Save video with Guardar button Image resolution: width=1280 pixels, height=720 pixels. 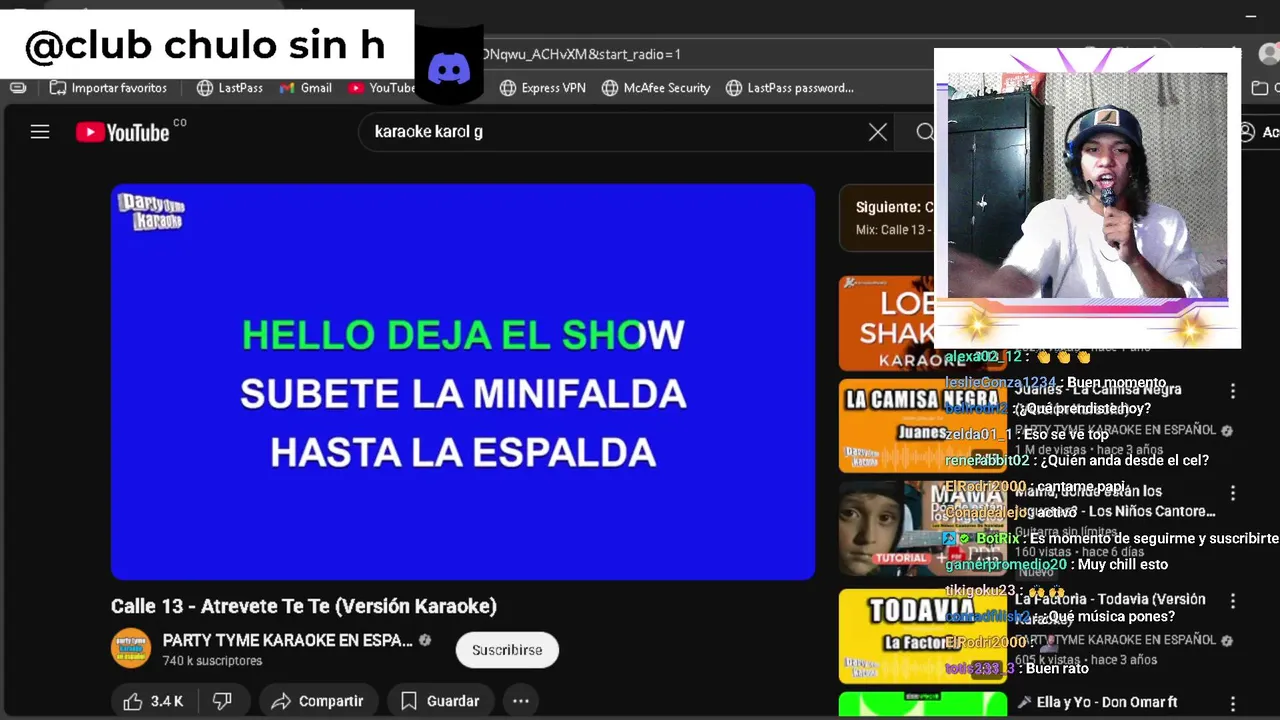pos(439,701)
